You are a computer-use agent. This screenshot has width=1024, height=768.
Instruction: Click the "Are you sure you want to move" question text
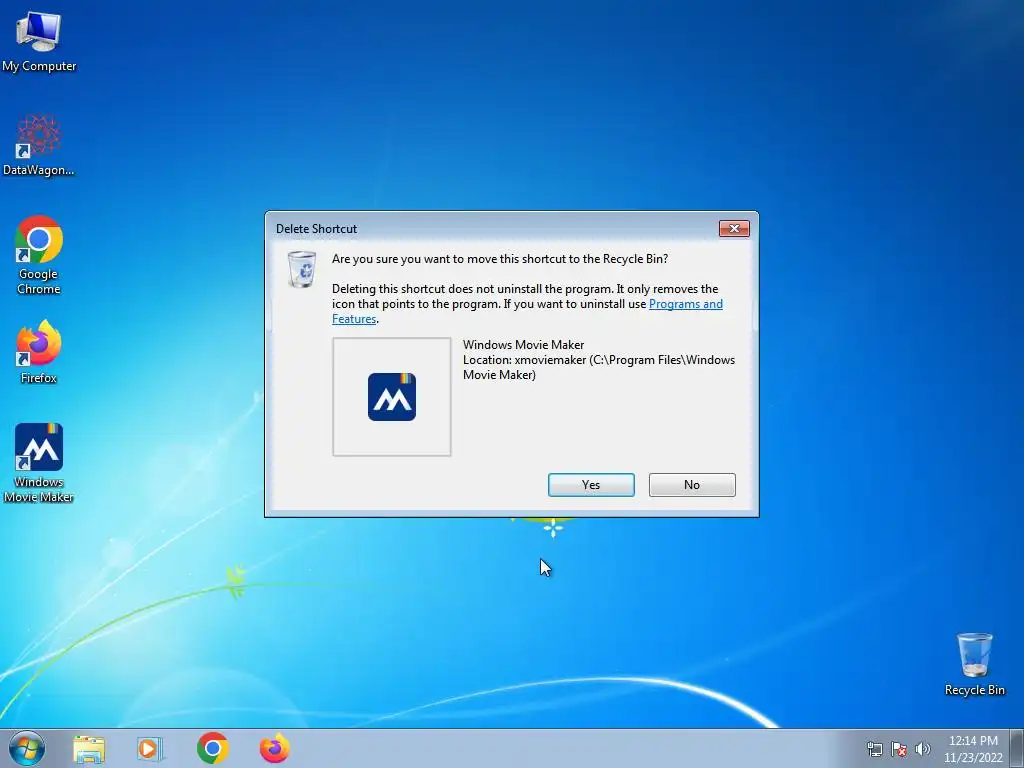[x=500, y=259]
